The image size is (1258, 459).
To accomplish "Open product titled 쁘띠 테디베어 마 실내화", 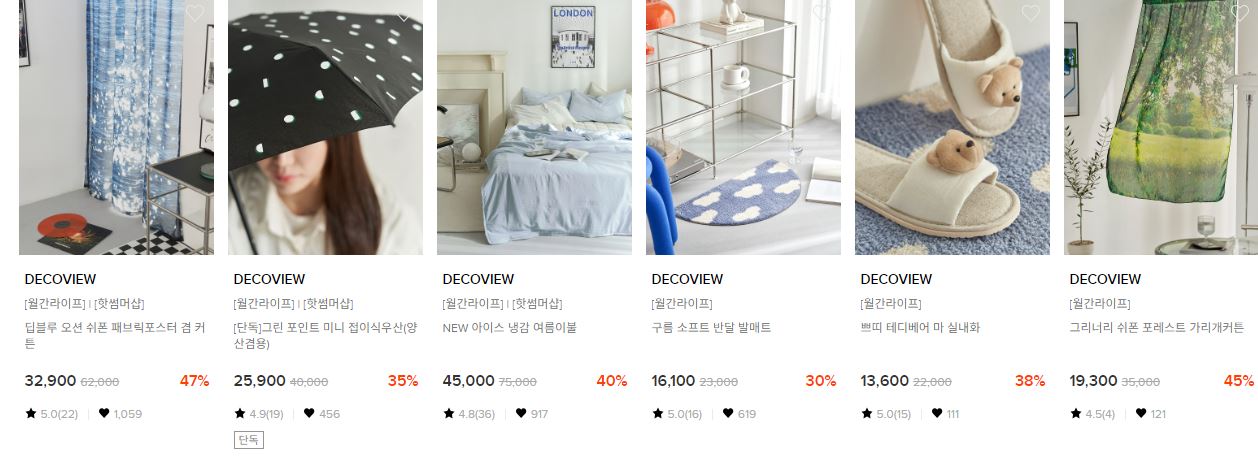I will pyautogui.click(x=920, y=327).
